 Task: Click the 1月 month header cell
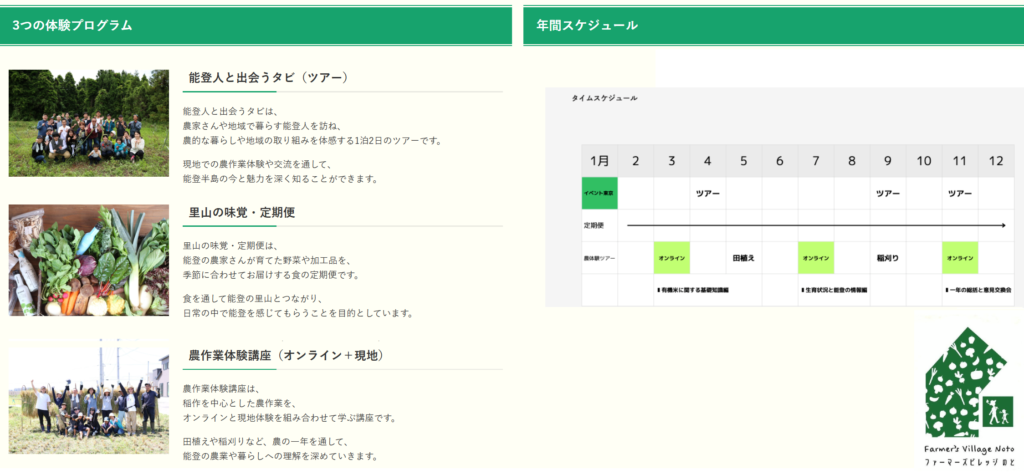point(600,161)
